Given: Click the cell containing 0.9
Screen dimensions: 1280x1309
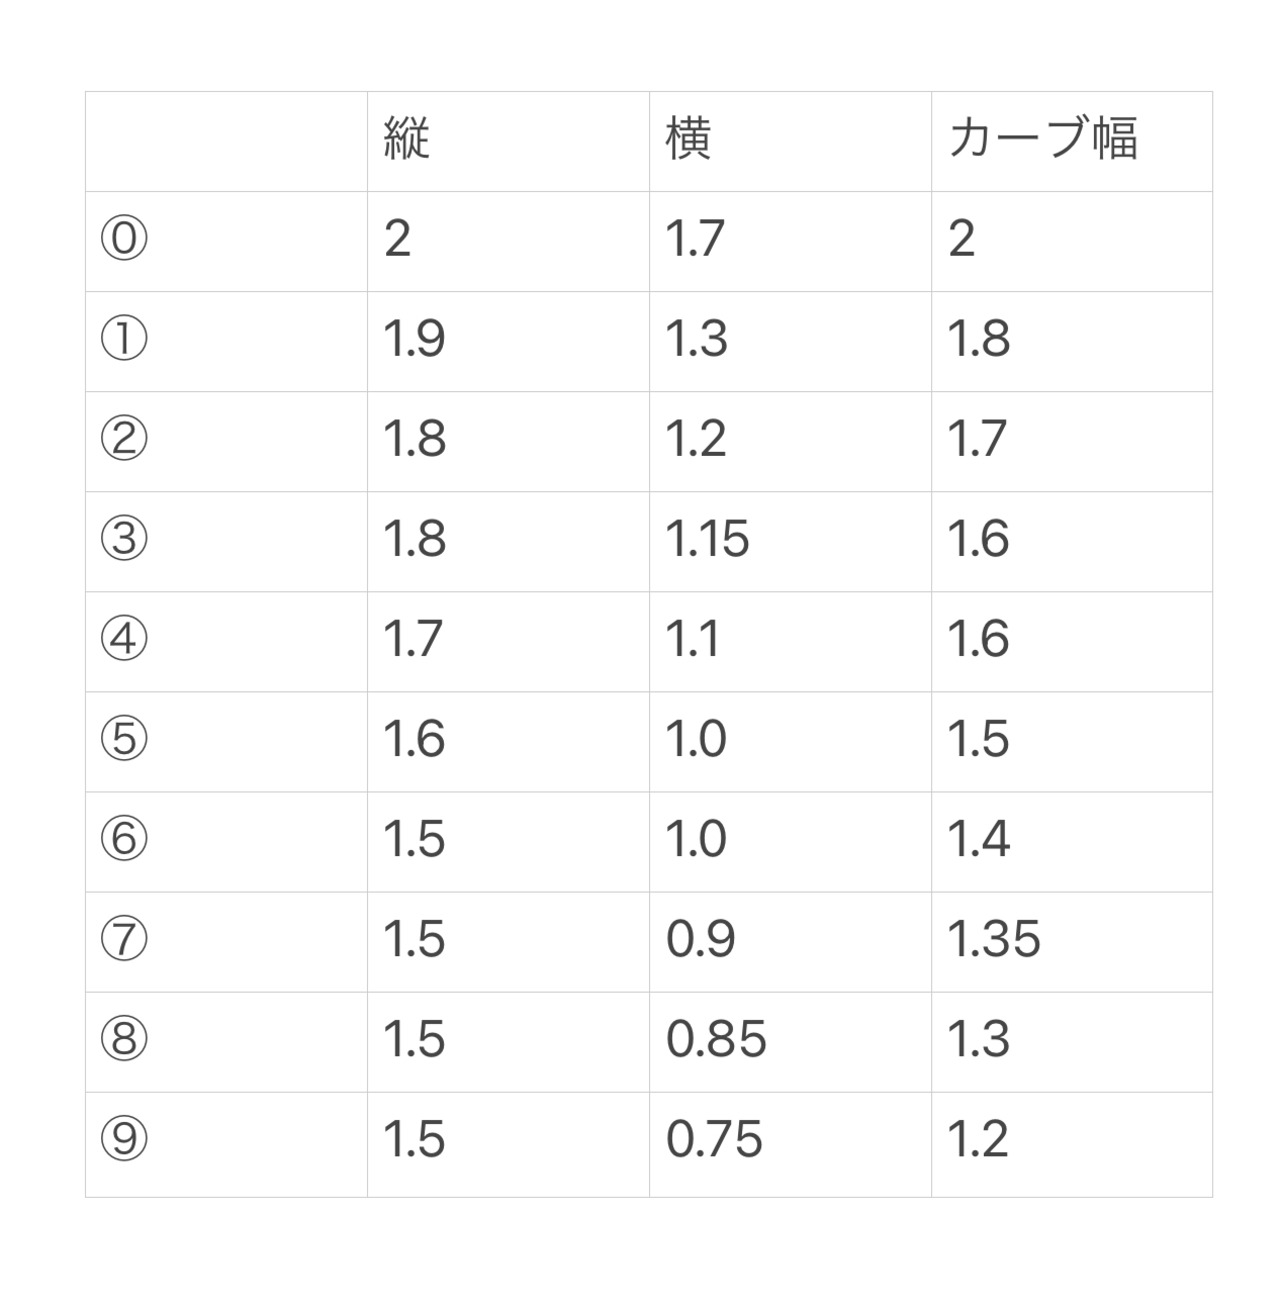Looking at the screenshot, I should (x=700, y=940).
